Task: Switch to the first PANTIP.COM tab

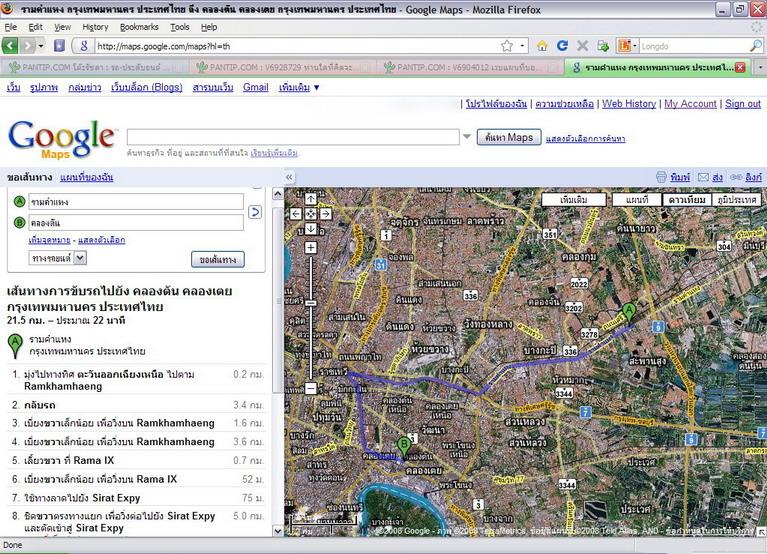Action: point(93,67)
